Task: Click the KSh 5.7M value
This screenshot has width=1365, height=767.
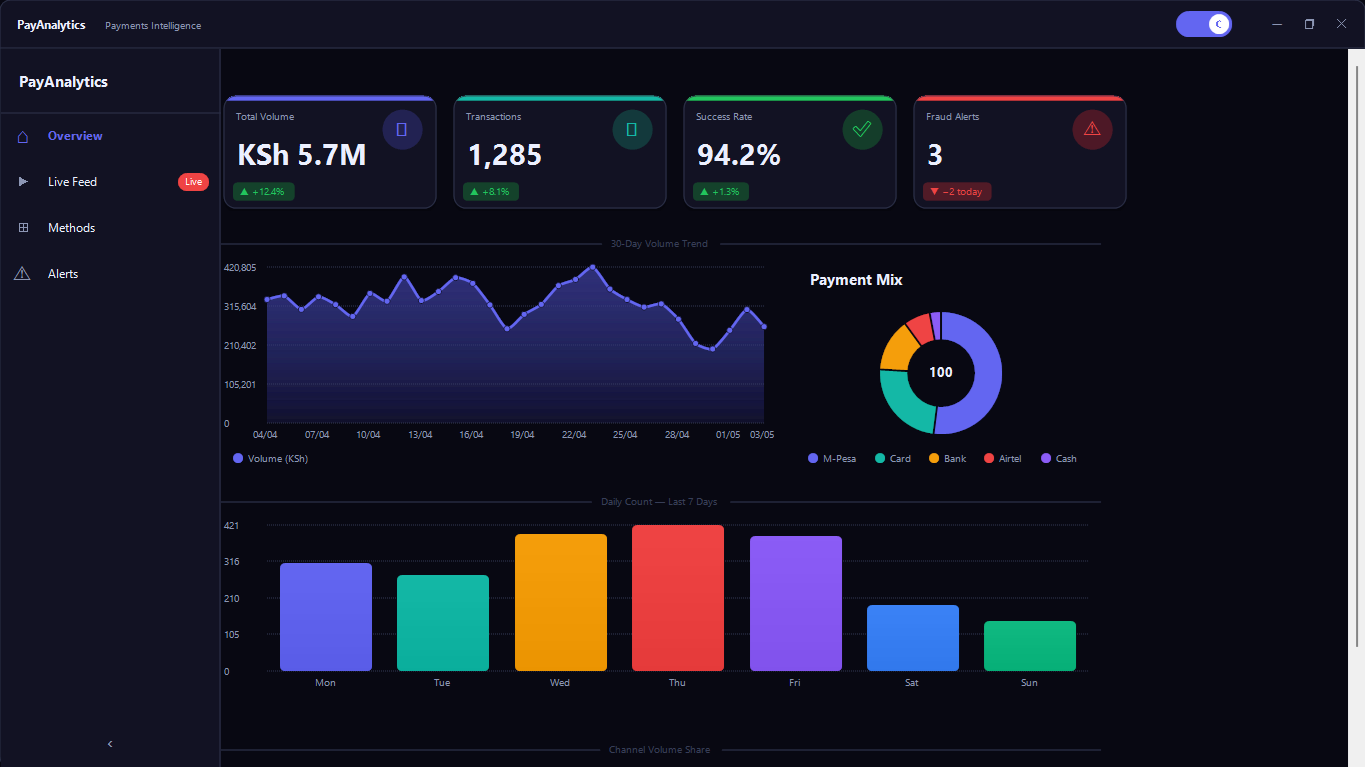Action: [x=302, y=155]
